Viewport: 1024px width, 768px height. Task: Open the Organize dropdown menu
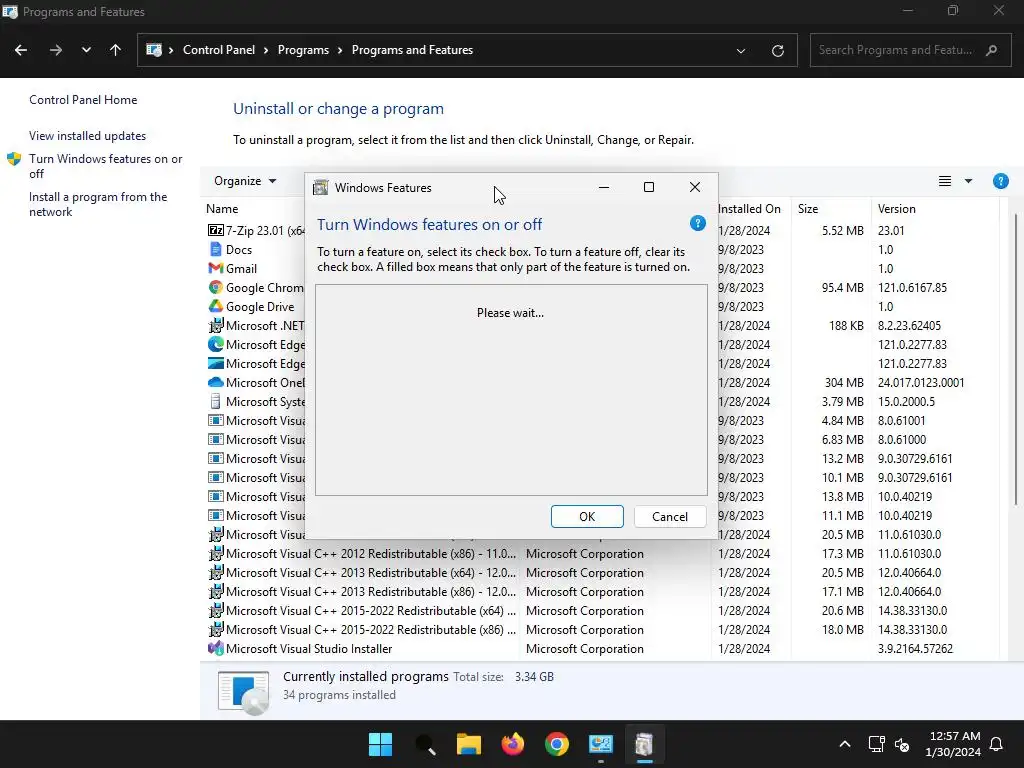click(245, 181)
